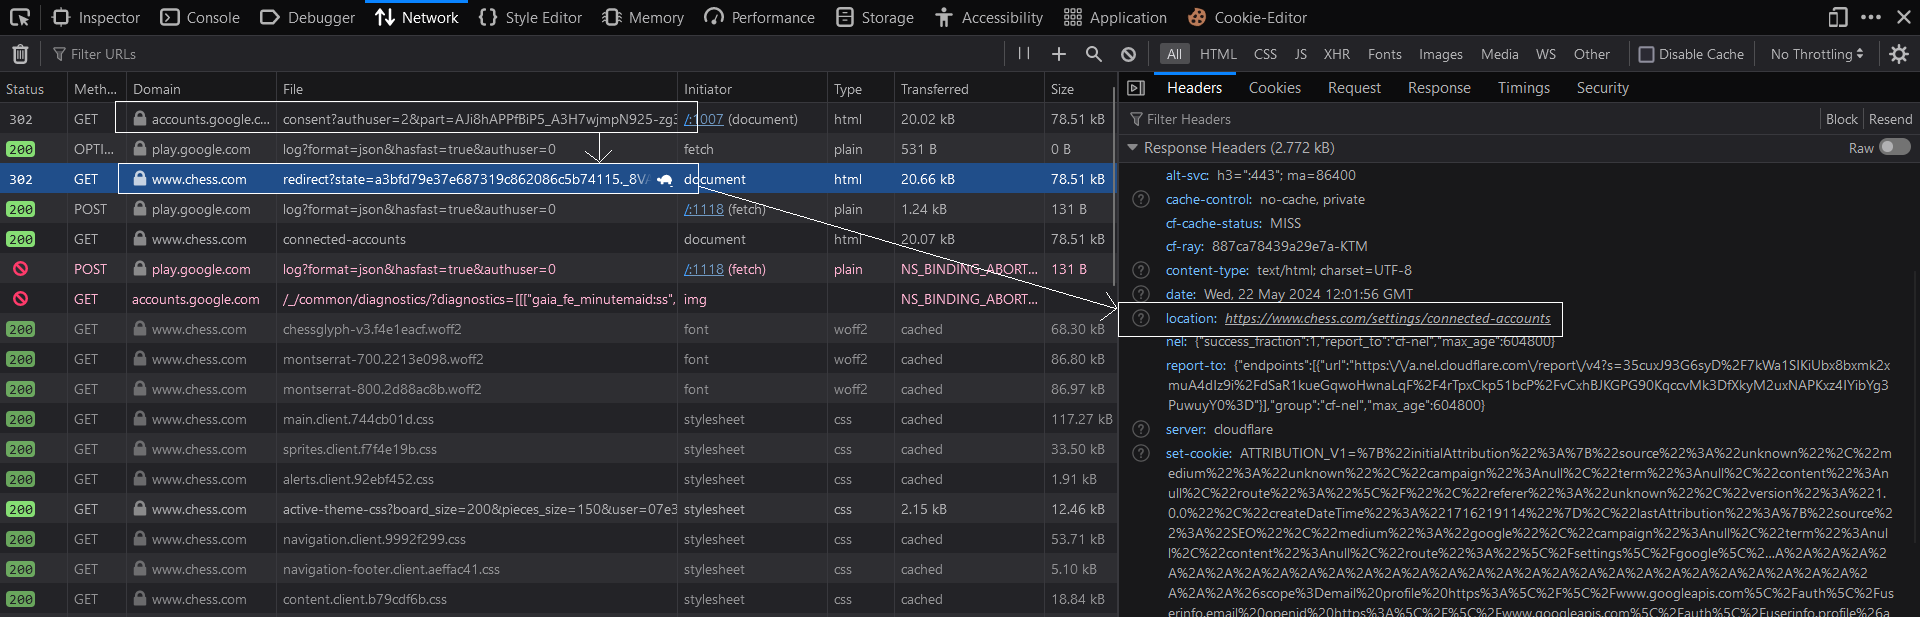Open network settings gear icon

(x=1899, y=54)
